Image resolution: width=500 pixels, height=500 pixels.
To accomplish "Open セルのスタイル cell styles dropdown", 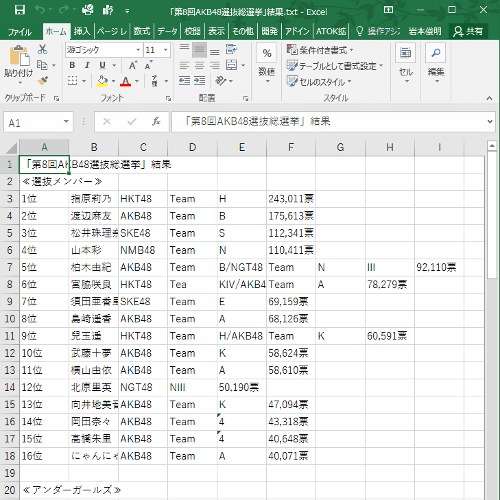I will pos(319,81).
